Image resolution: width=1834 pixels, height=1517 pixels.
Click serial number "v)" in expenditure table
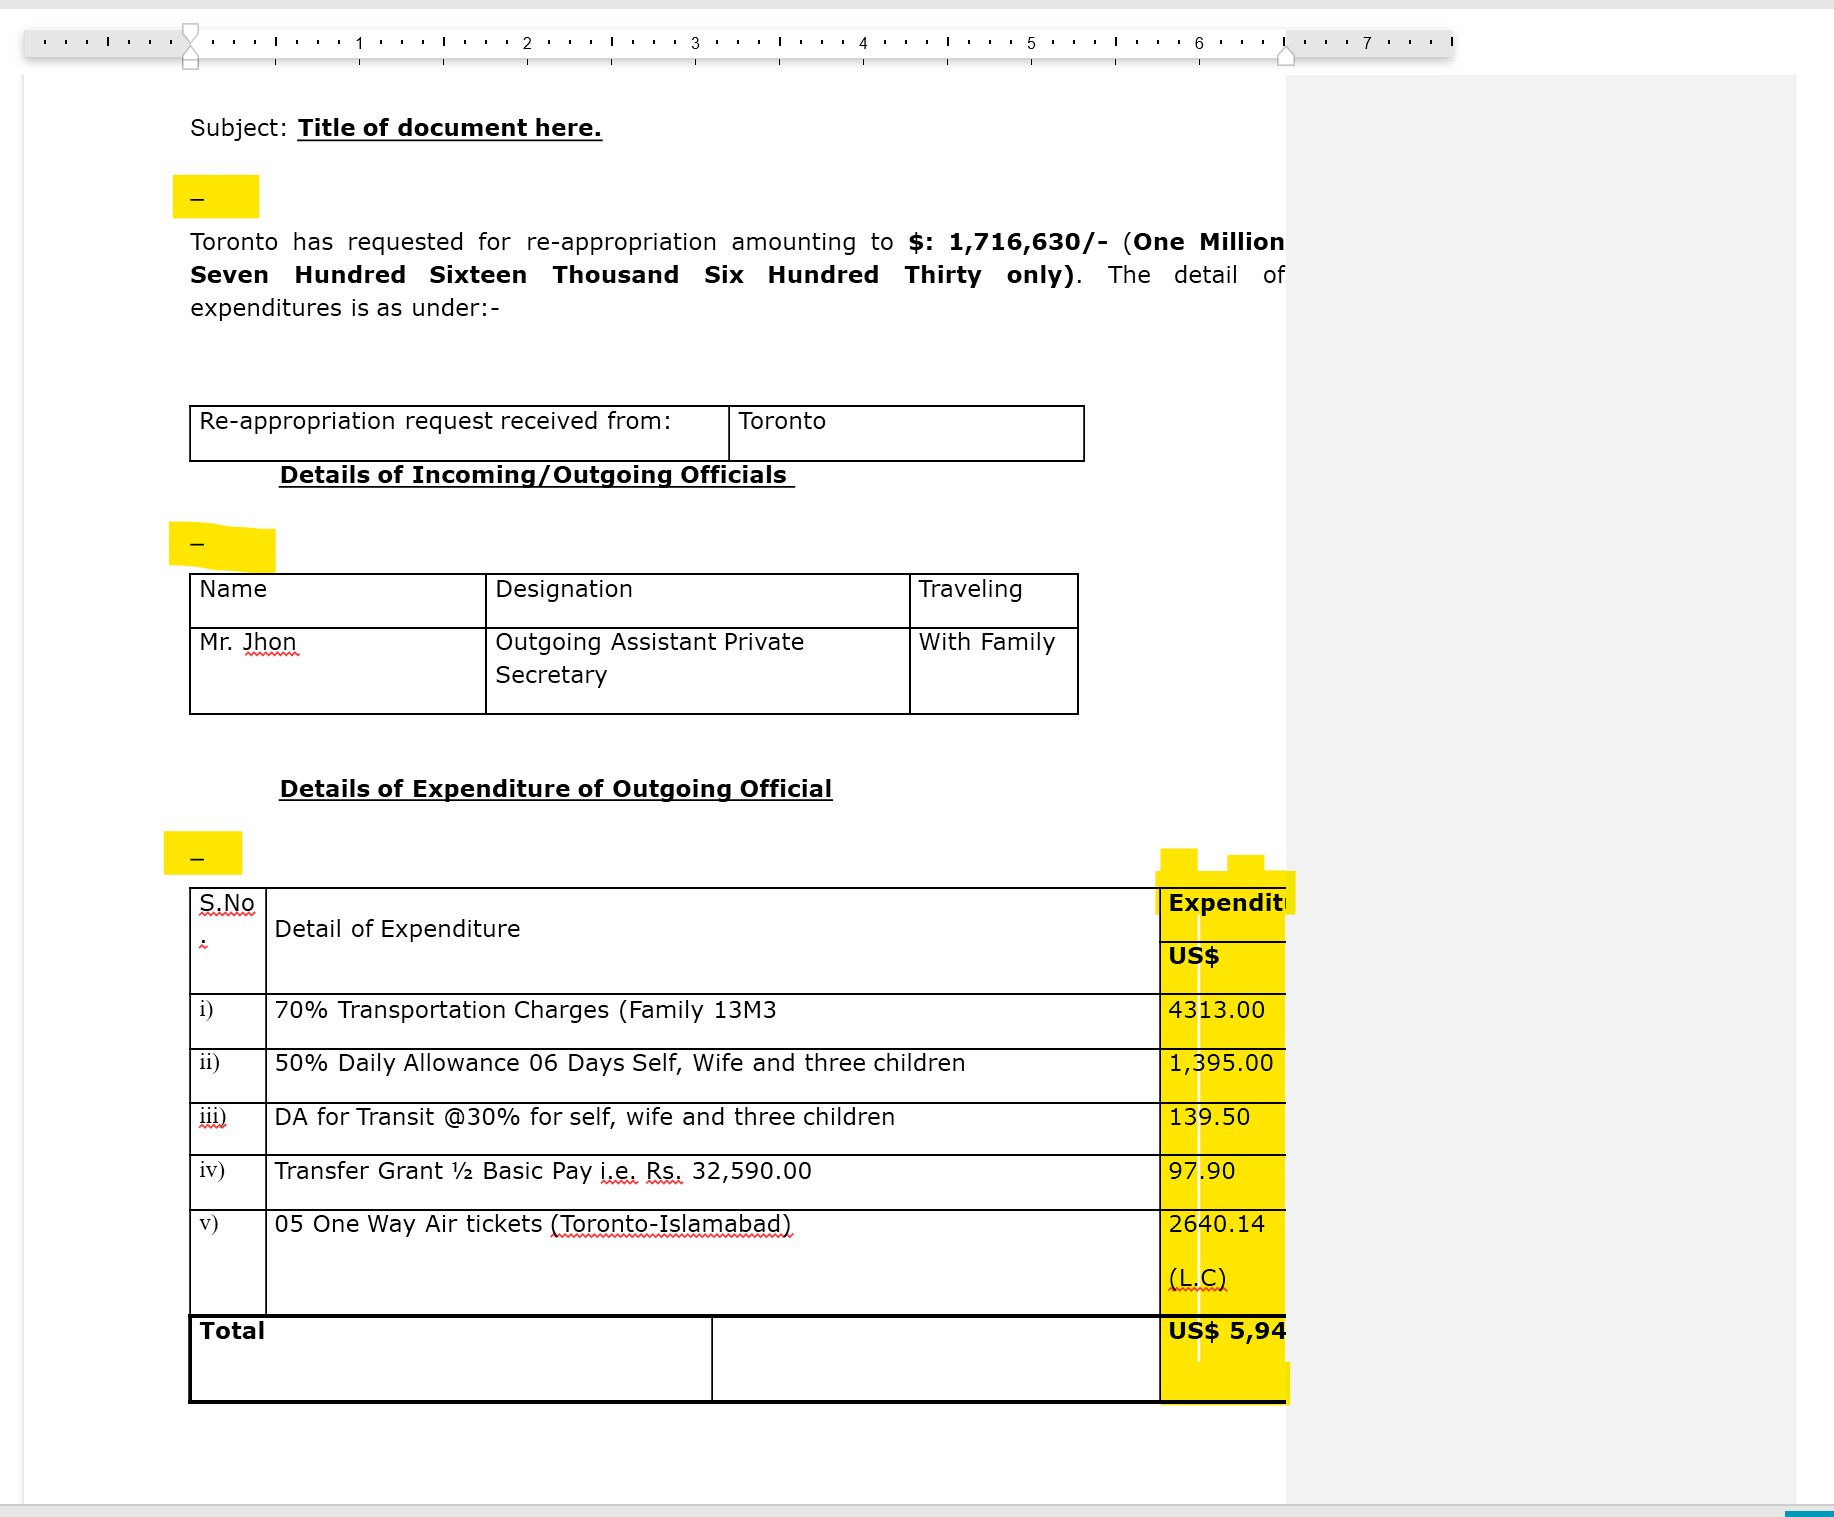(x=208, y=1223)
